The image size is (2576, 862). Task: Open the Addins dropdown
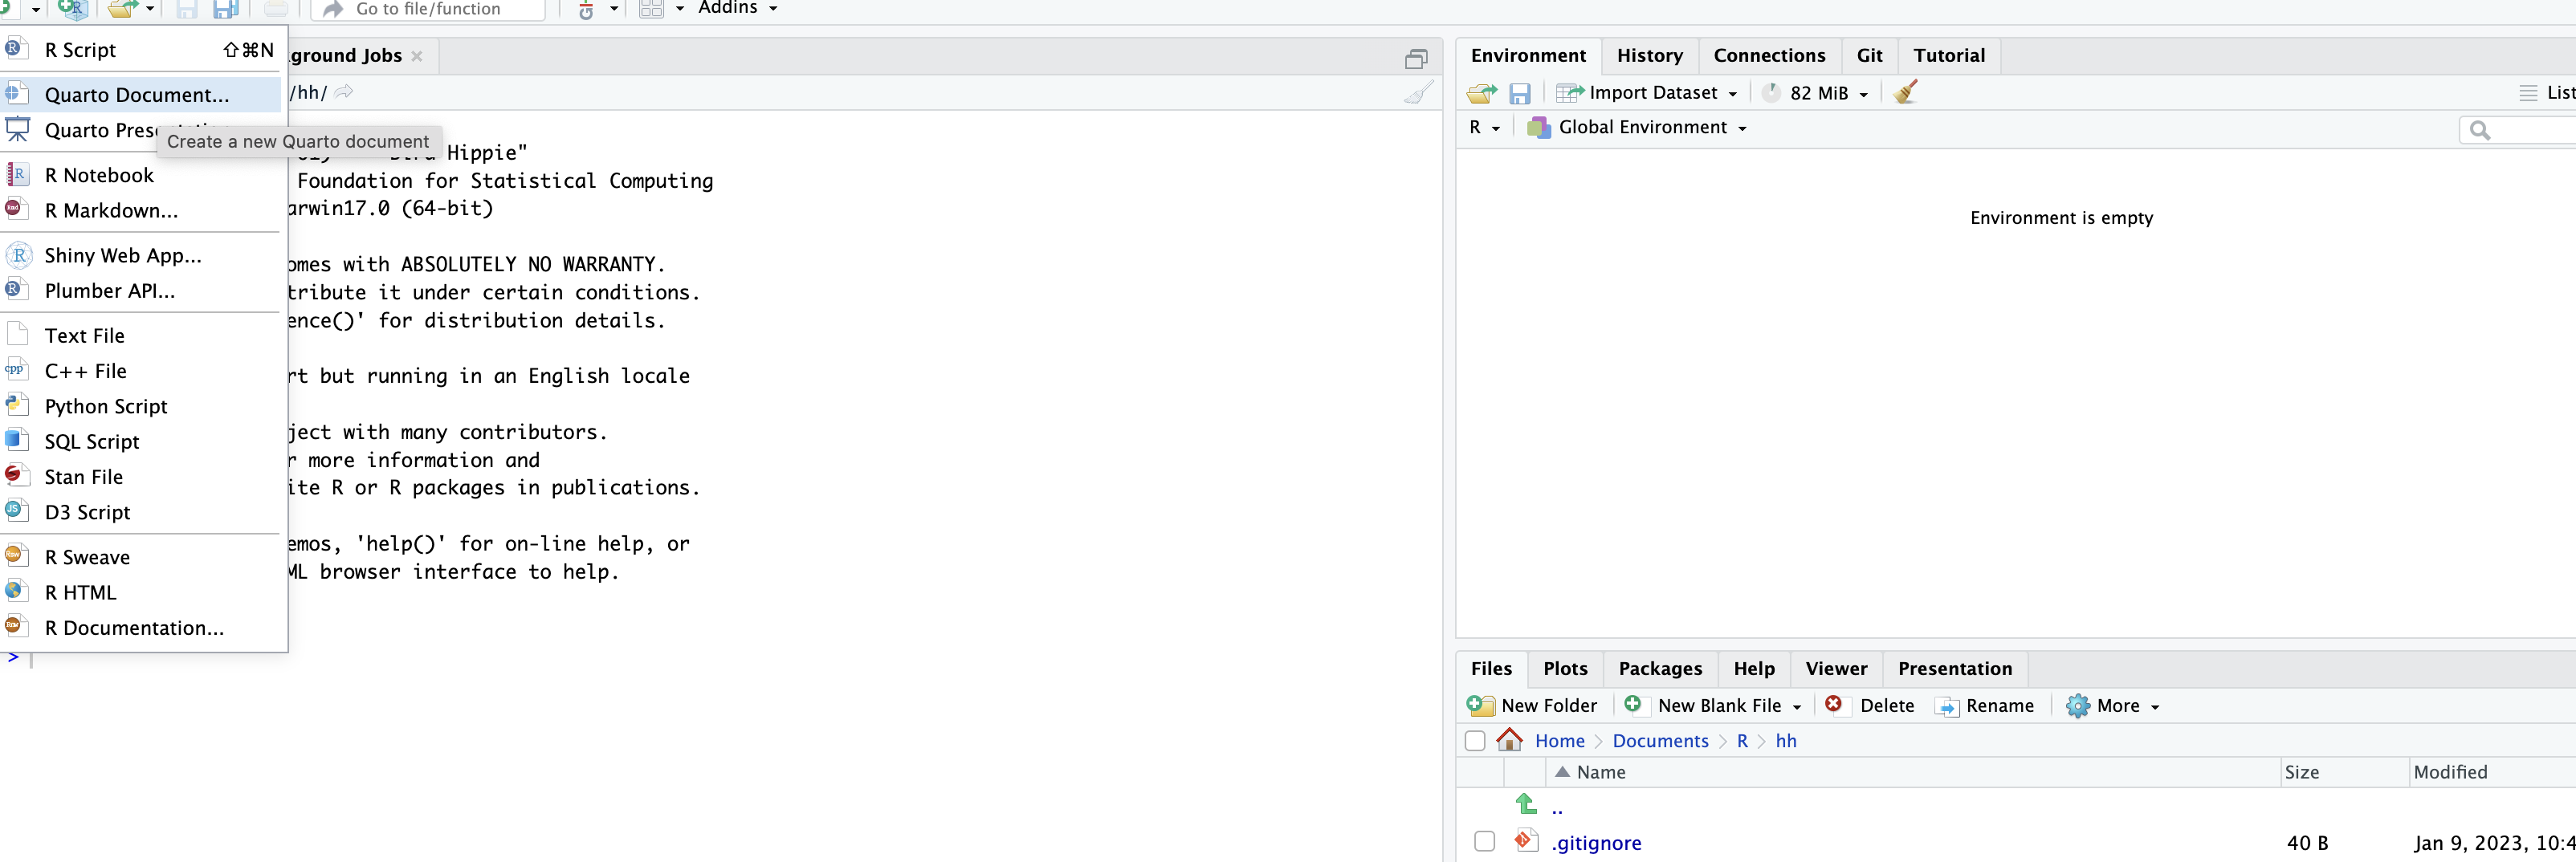tap(738, 8)
